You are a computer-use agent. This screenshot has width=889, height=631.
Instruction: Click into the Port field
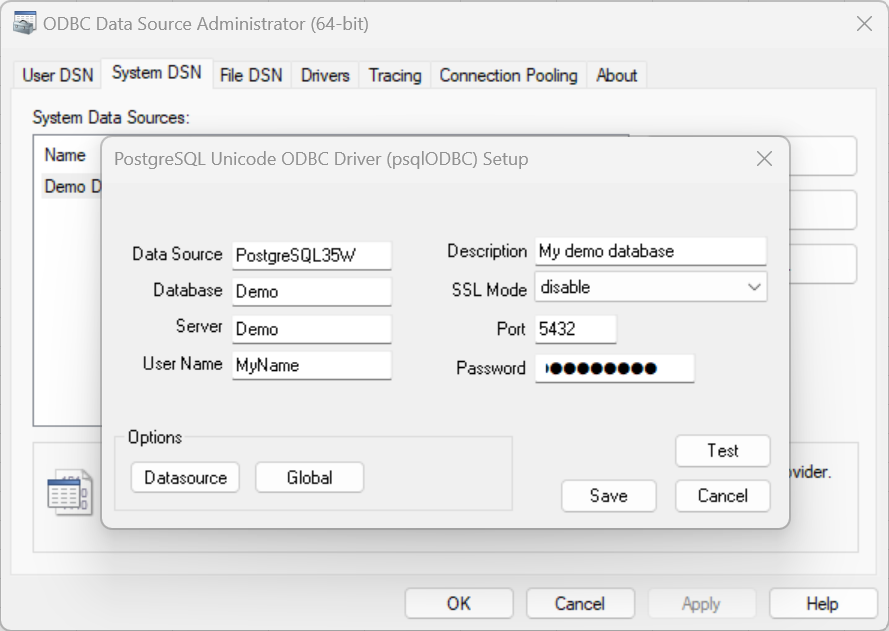575,329
